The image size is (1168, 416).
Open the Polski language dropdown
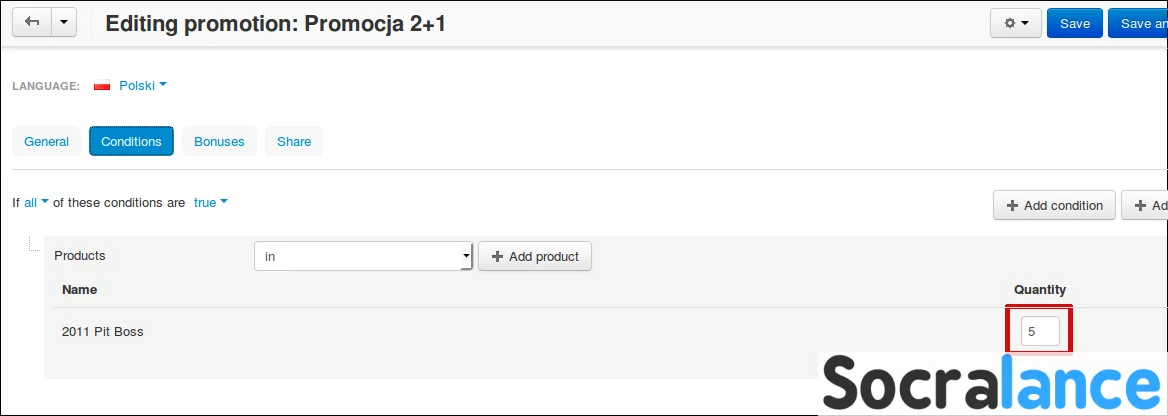pyautogui.click(x=143, y=86)
